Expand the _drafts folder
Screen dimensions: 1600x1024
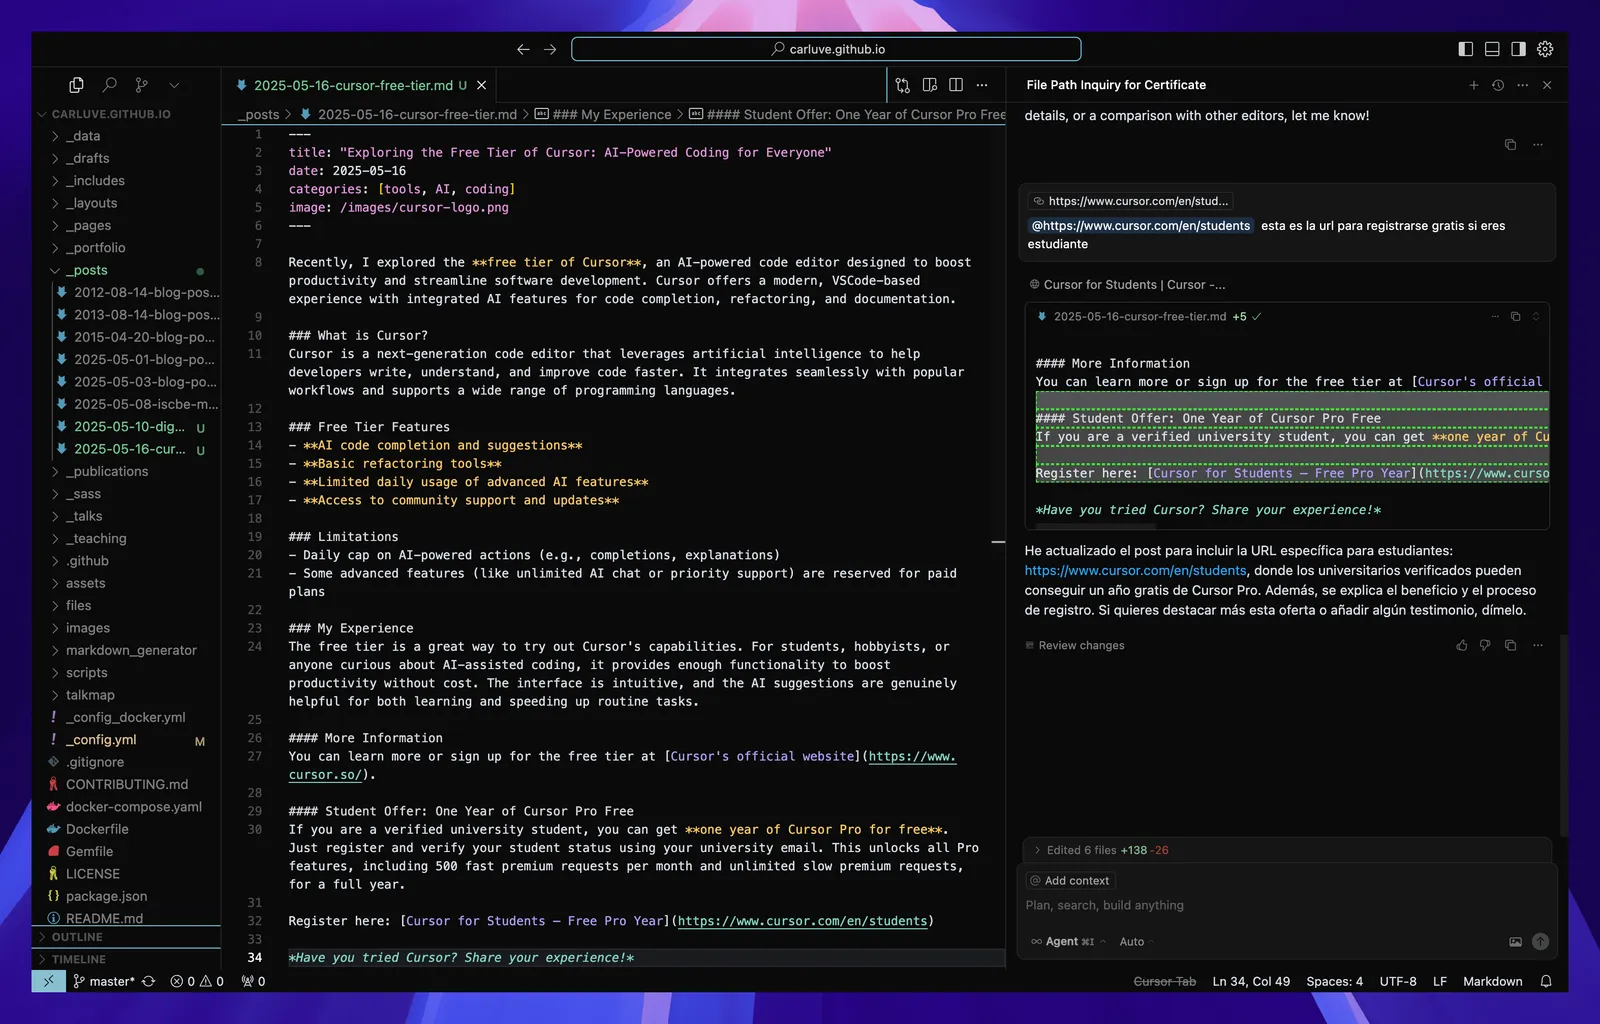(x=127, y=158)
